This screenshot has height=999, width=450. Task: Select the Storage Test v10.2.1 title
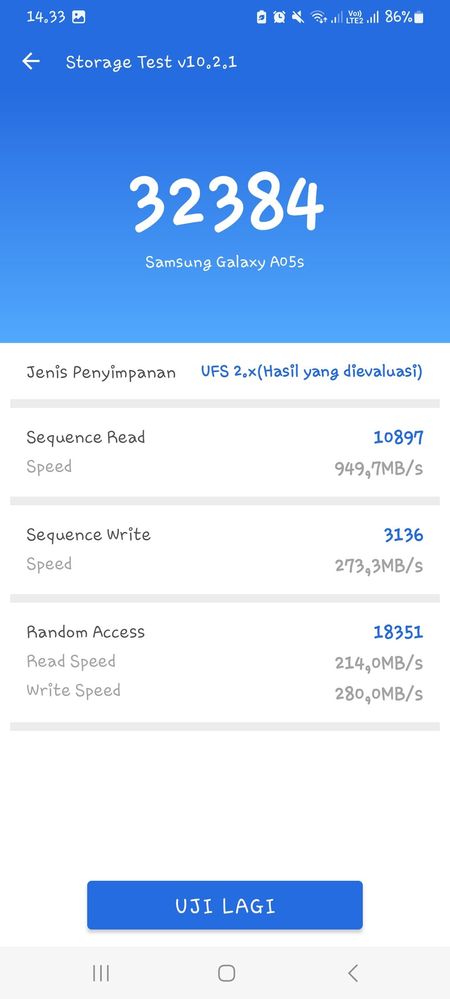152,62
